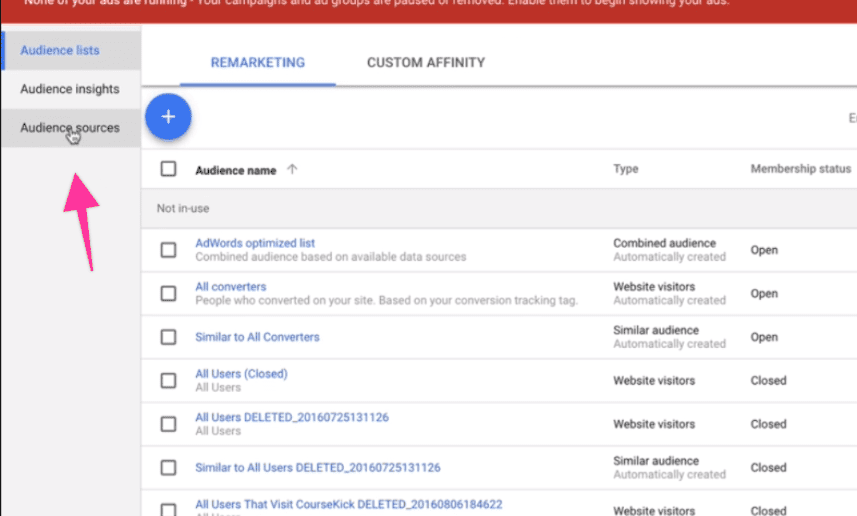Click the Type column header
857x516 pixels.
tap(626, 169)
